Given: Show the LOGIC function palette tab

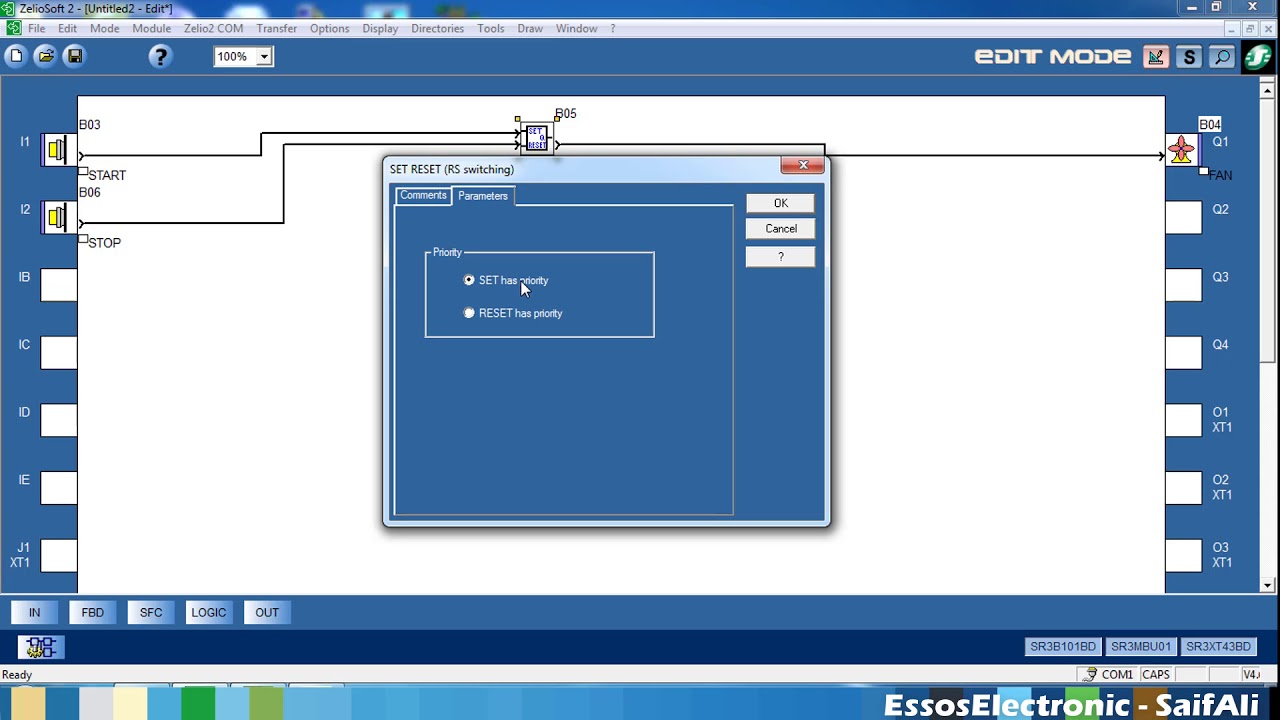Looking at the screenshot, I should tap(209, 612).
